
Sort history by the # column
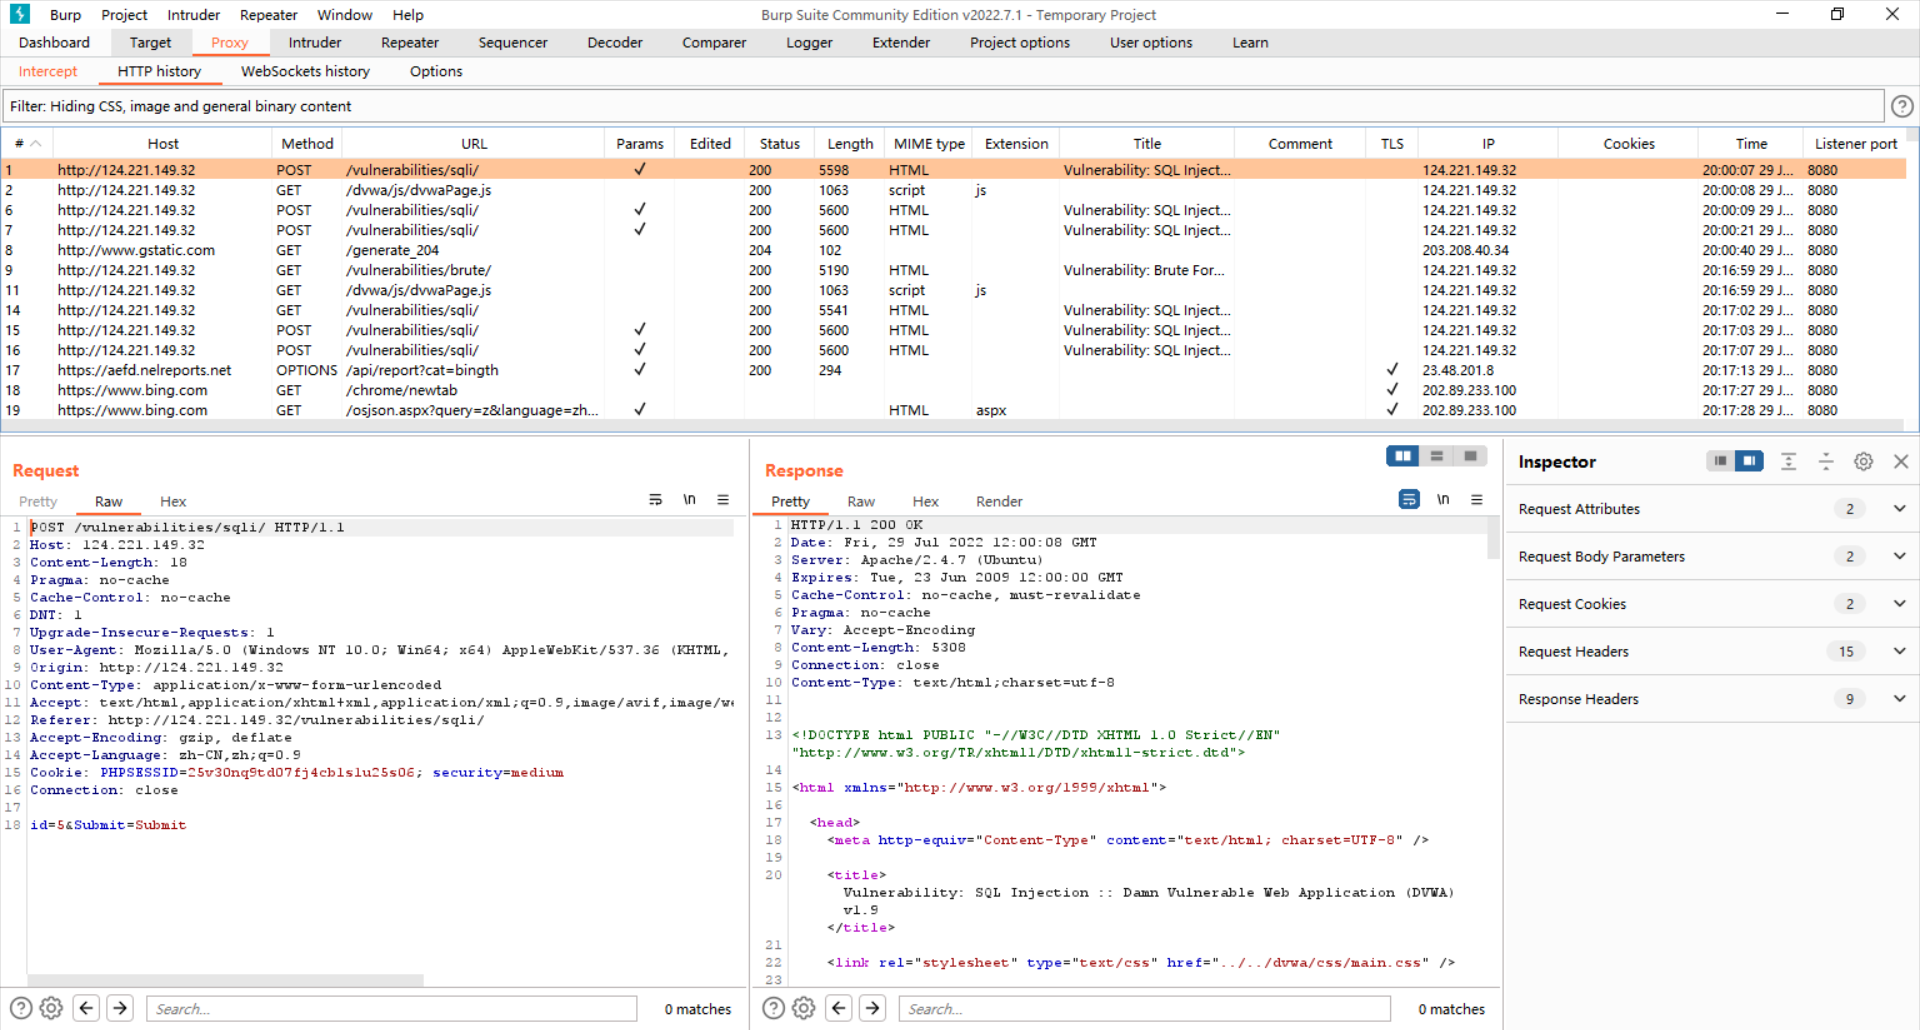(27, 144)
